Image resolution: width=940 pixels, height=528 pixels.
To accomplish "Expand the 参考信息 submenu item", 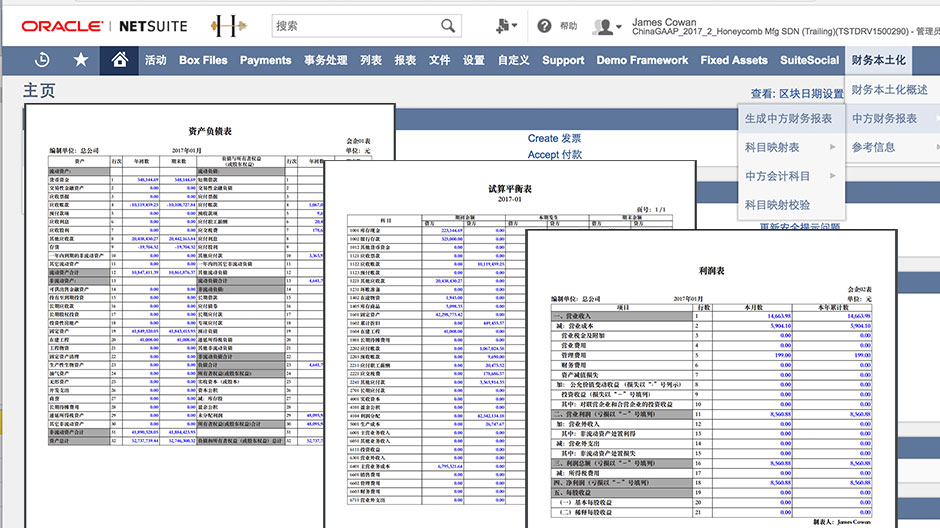I will (x=873, y=147).
